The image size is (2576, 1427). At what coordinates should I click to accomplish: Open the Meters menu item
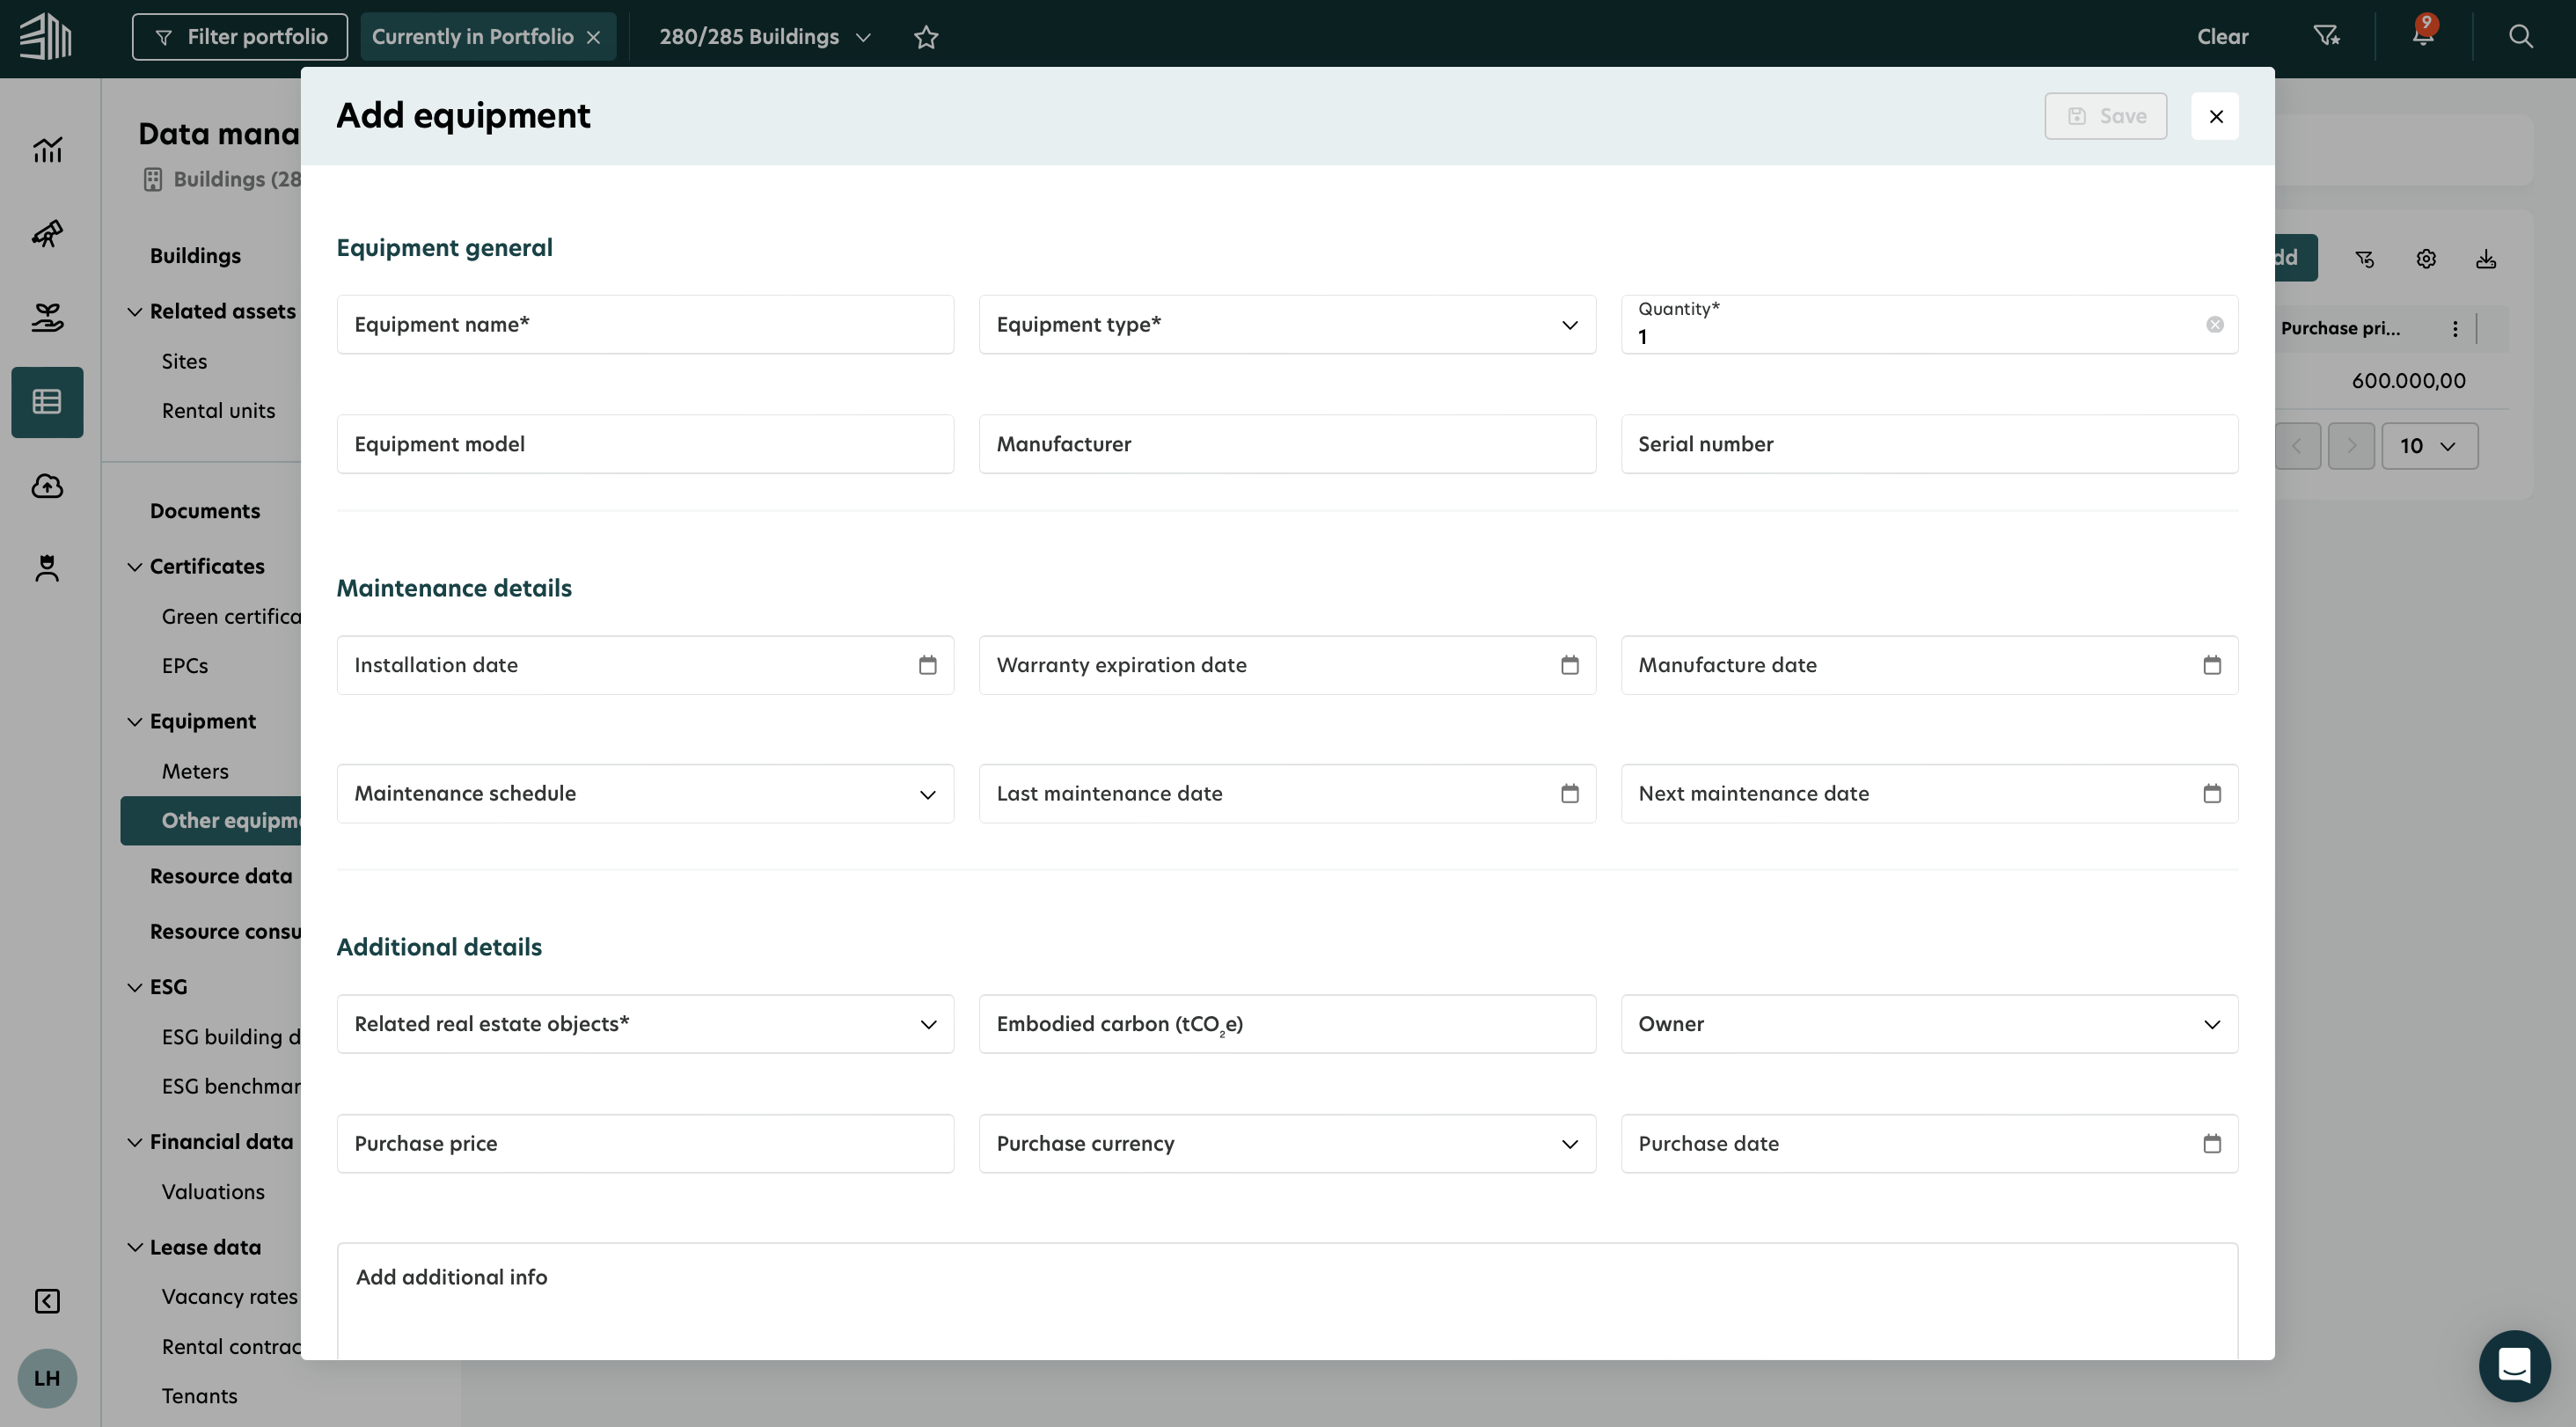point(195,771)
